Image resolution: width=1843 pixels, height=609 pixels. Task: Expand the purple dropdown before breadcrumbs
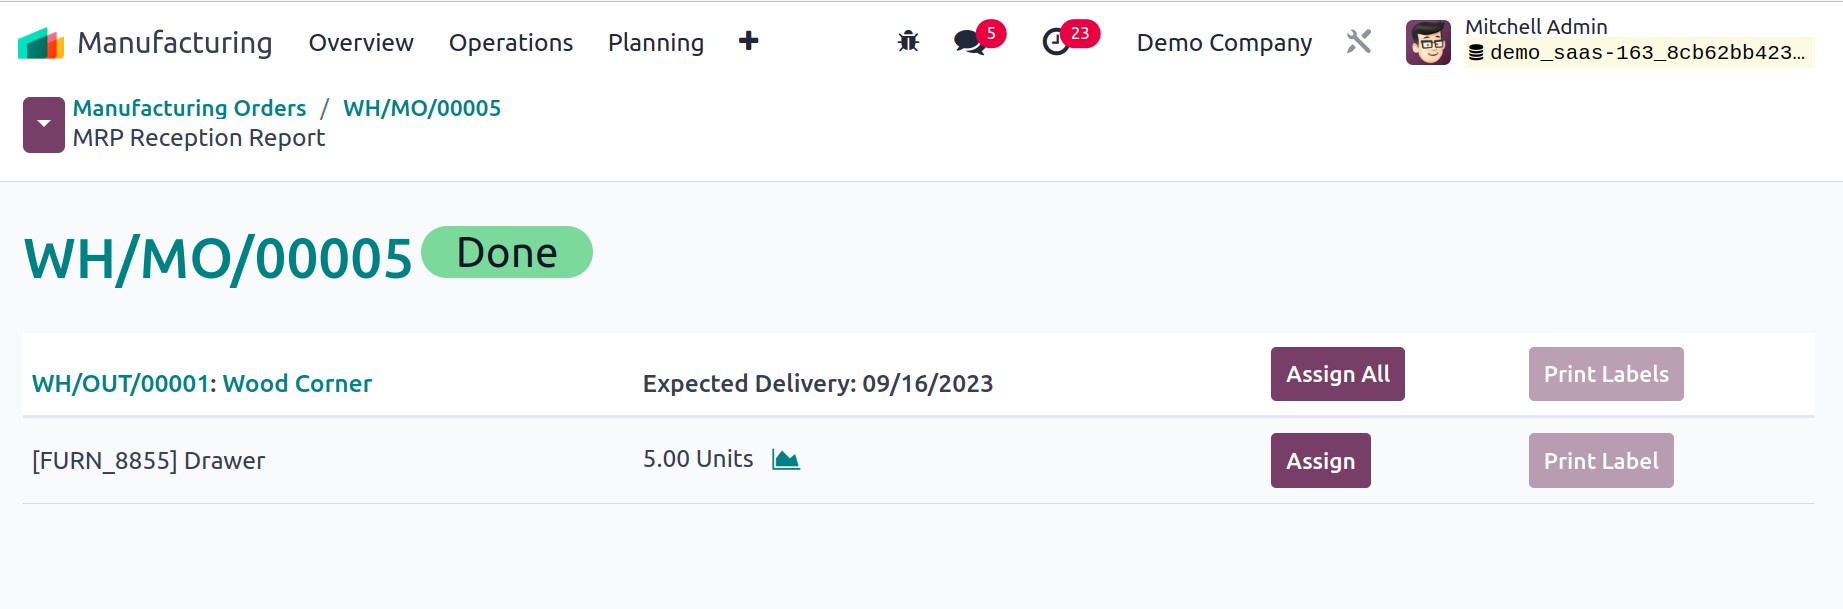[x=44, y=124]
